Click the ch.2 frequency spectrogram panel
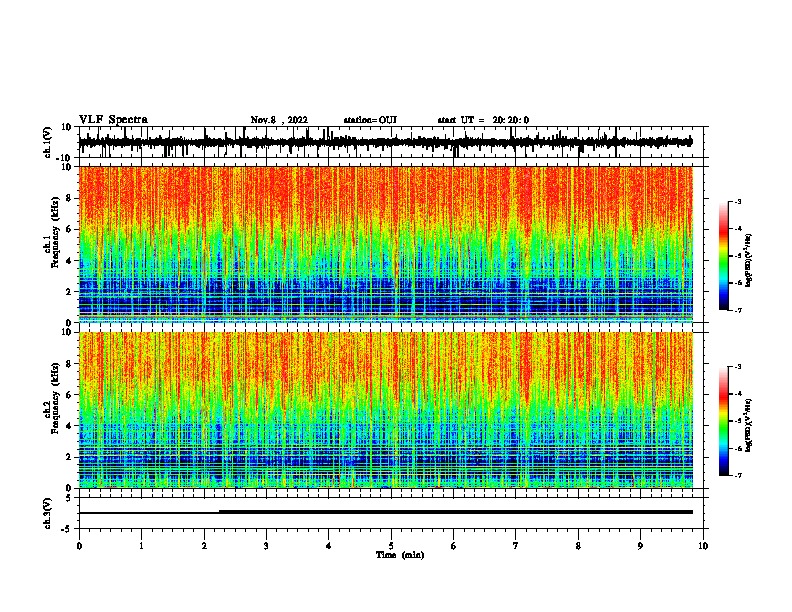The image size is (792, 612). 386,410
